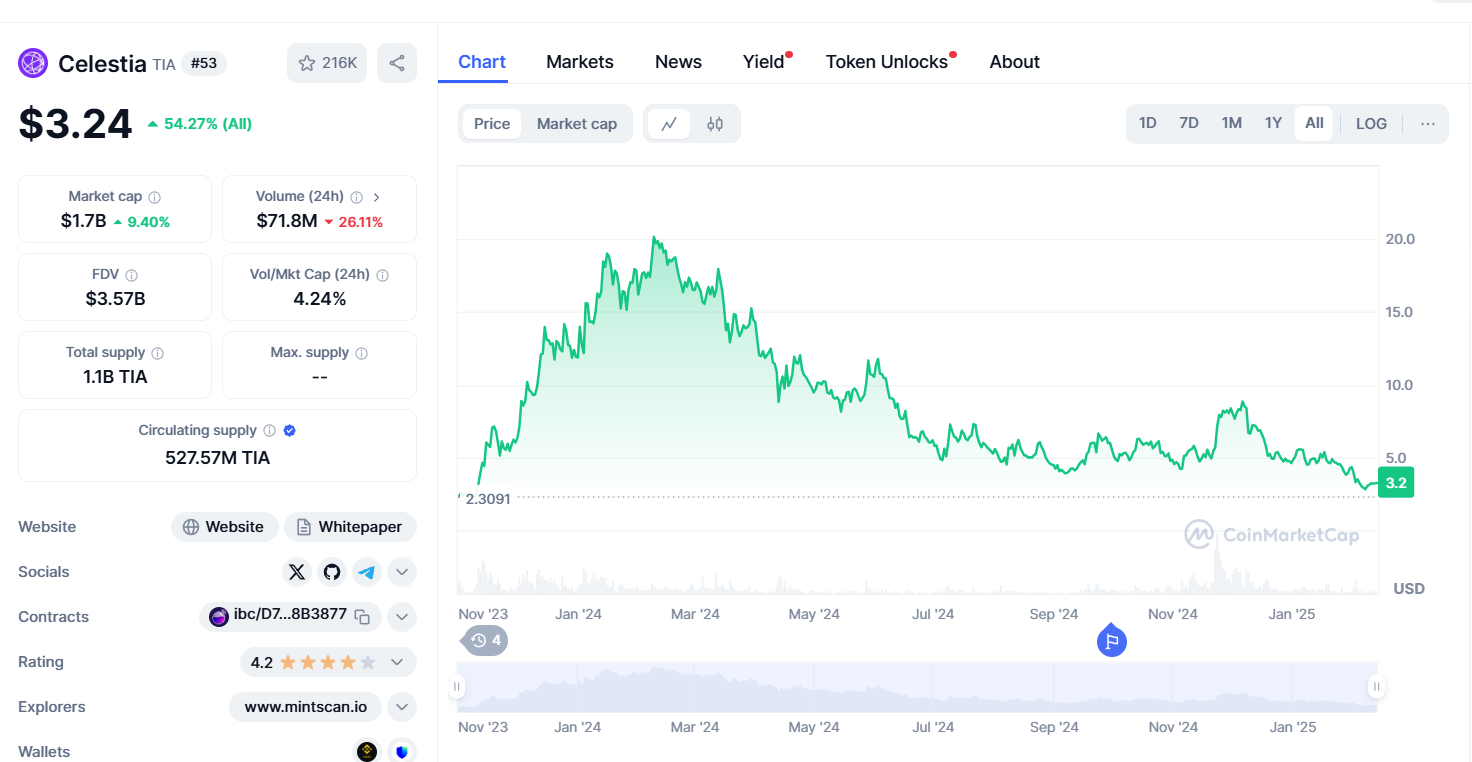Click the 3.2 current price label on axis
This screenshot has height=762, width=1472.
(1396, 483)
